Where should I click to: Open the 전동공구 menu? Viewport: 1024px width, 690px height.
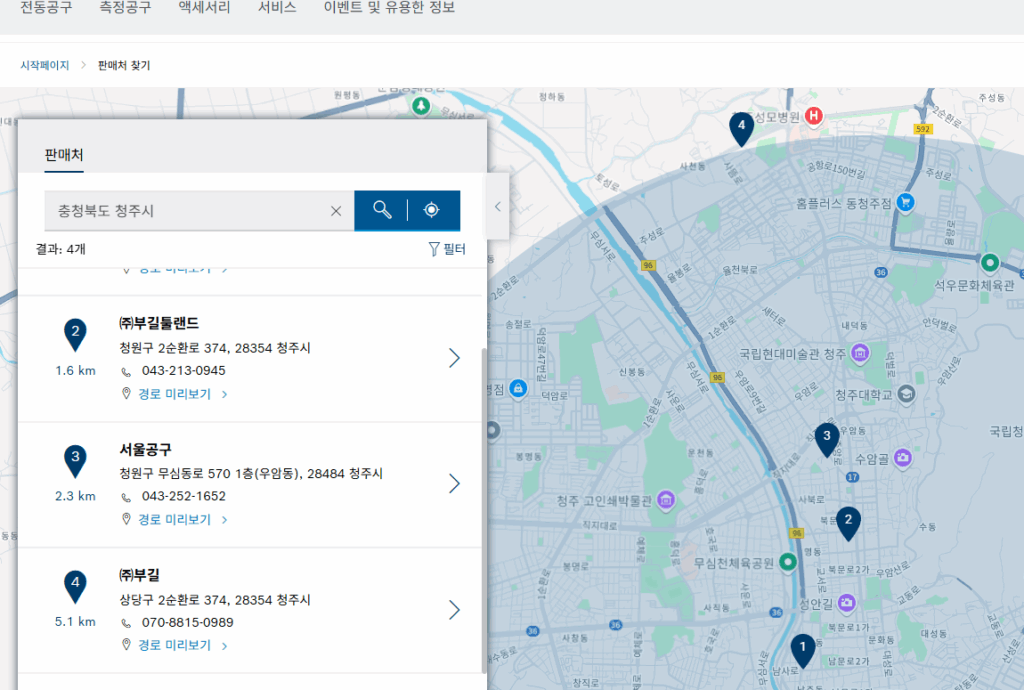46,8
